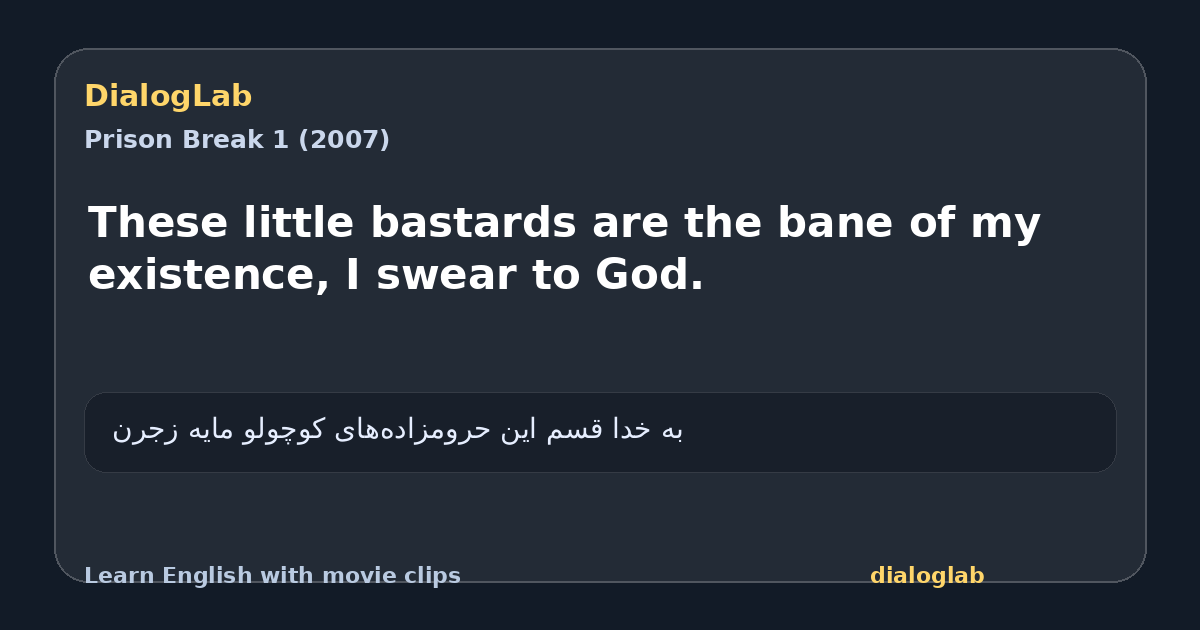
Task: Click the year '(2007)' in the subtitle
Action: [x=344, y=140]
